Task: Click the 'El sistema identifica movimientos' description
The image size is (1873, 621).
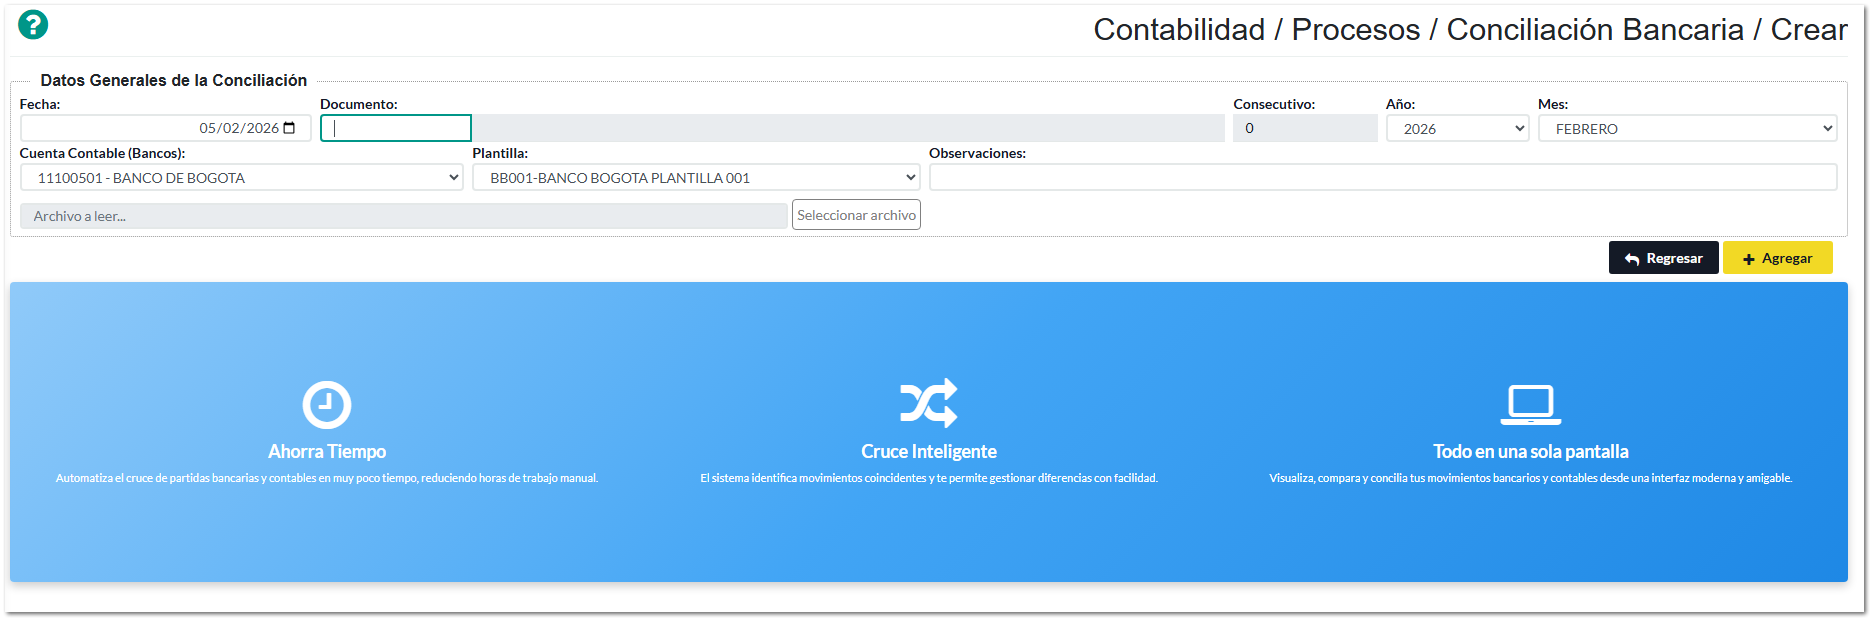Action: point(929,478)
